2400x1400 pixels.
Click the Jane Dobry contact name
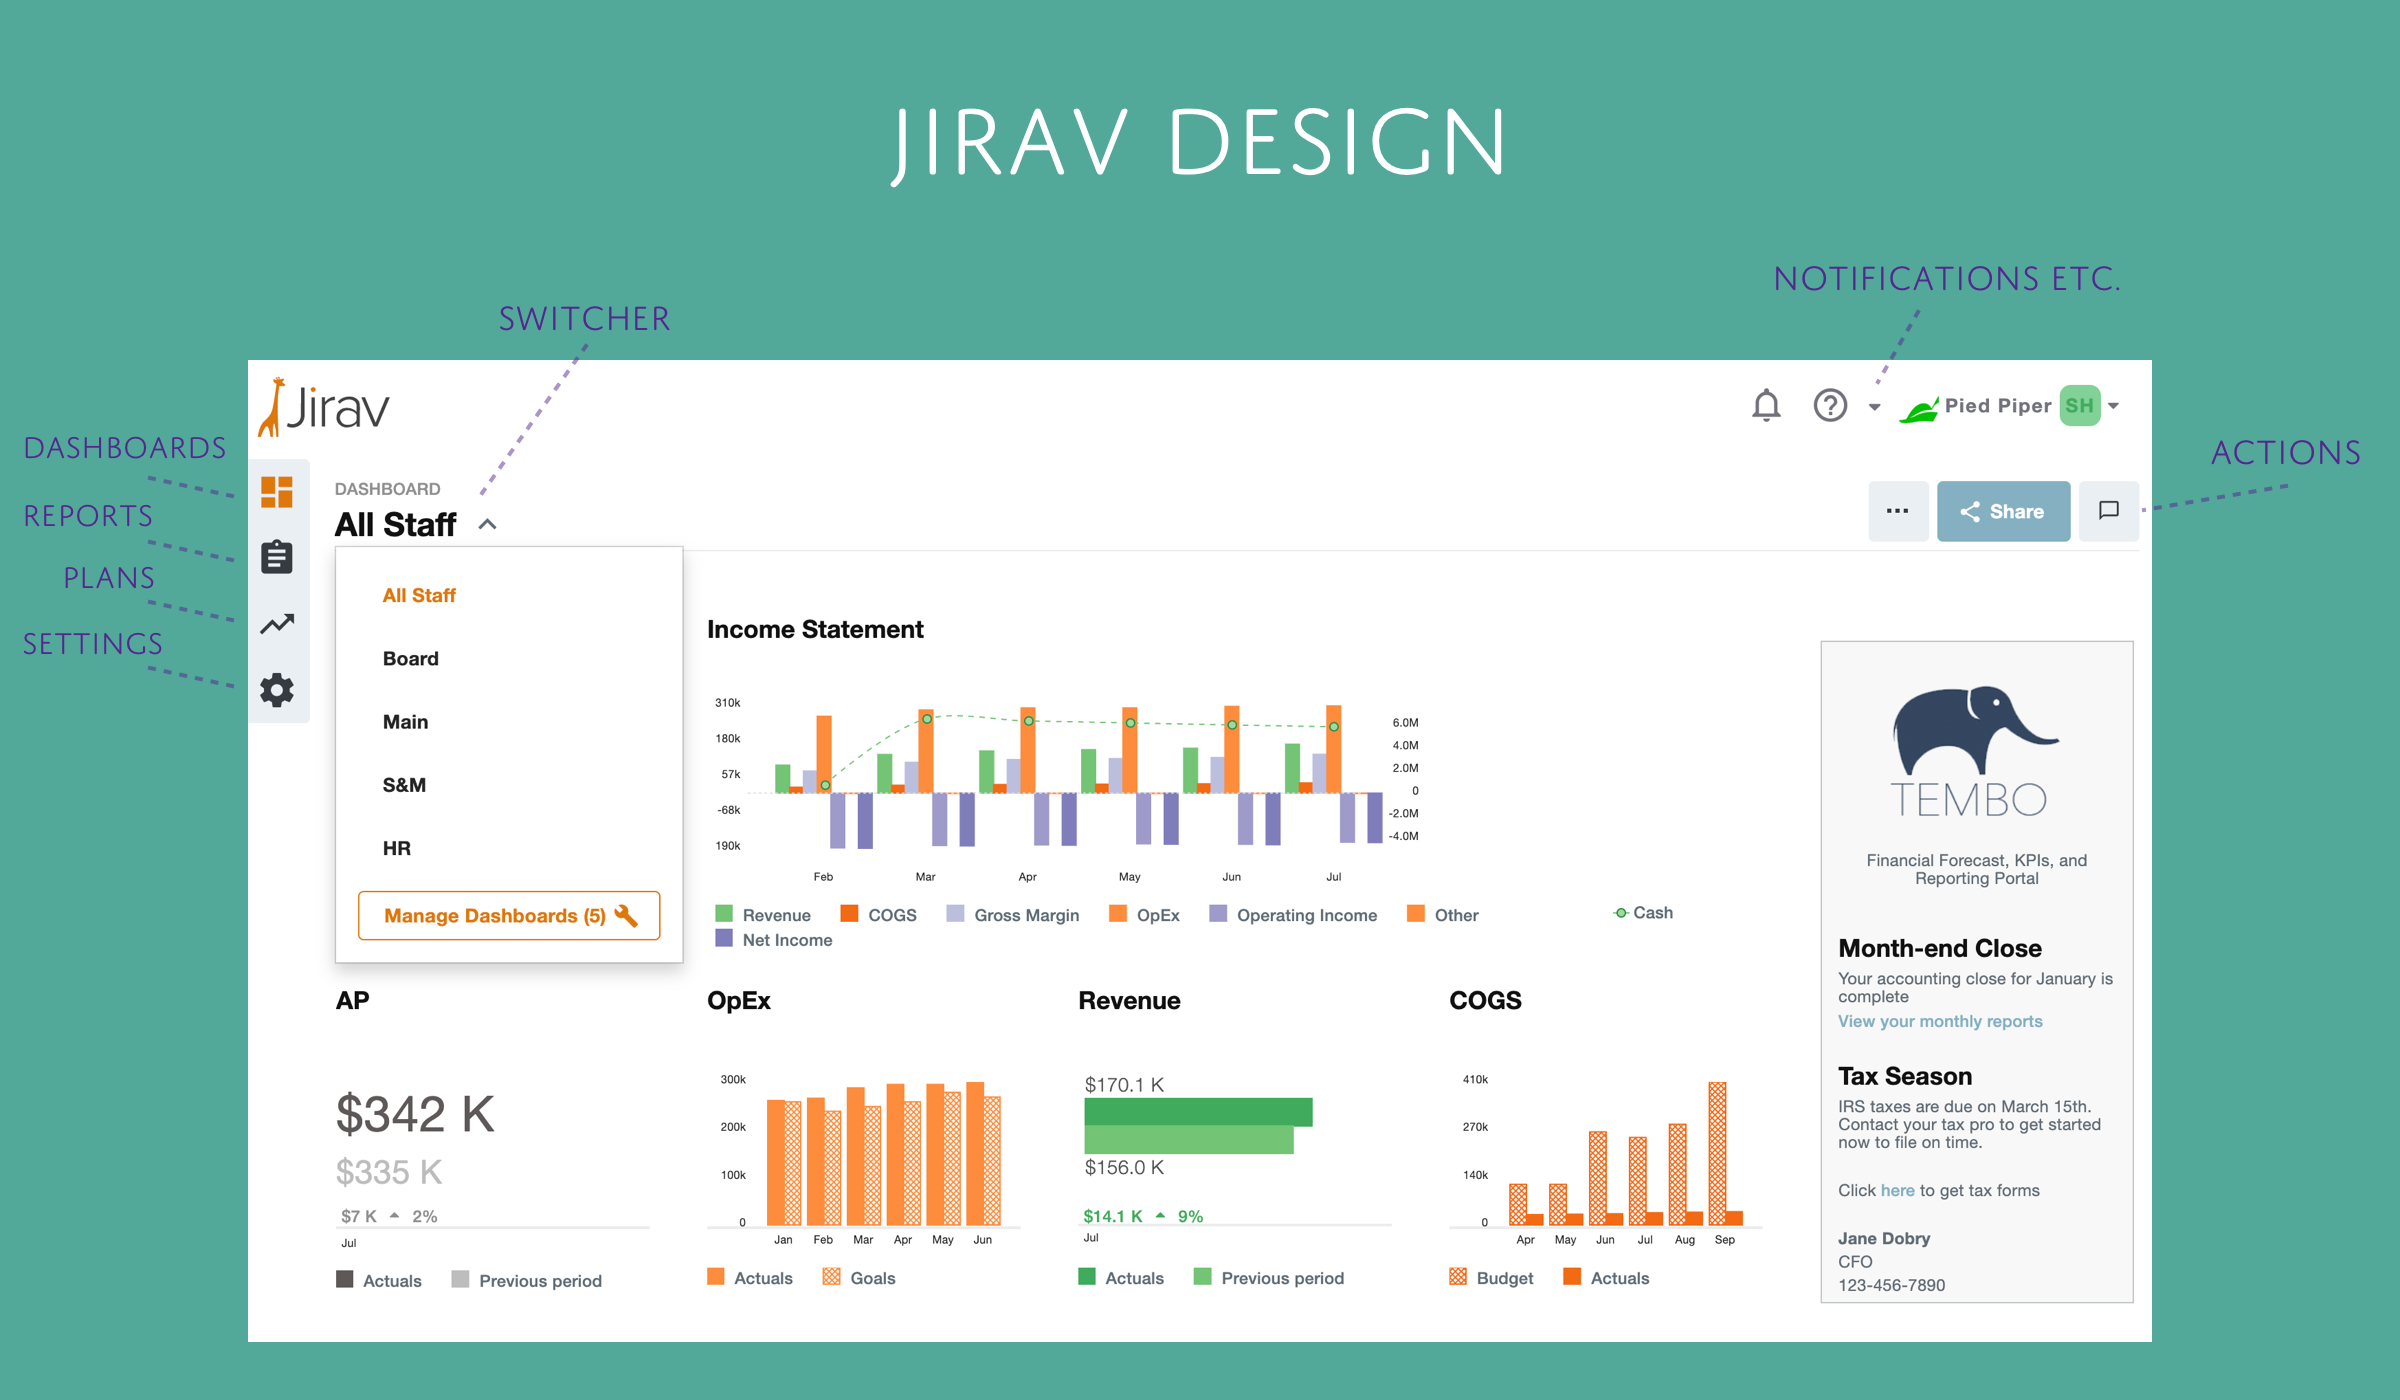(1884, 1238)
